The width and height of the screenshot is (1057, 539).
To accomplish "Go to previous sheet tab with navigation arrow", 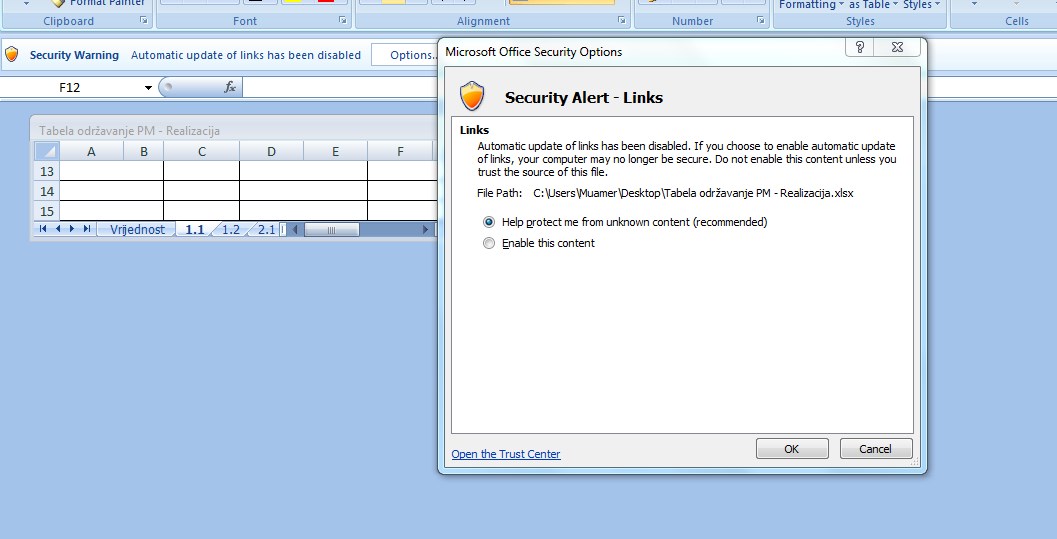I will pyautogui.click(x=58, y=229).
